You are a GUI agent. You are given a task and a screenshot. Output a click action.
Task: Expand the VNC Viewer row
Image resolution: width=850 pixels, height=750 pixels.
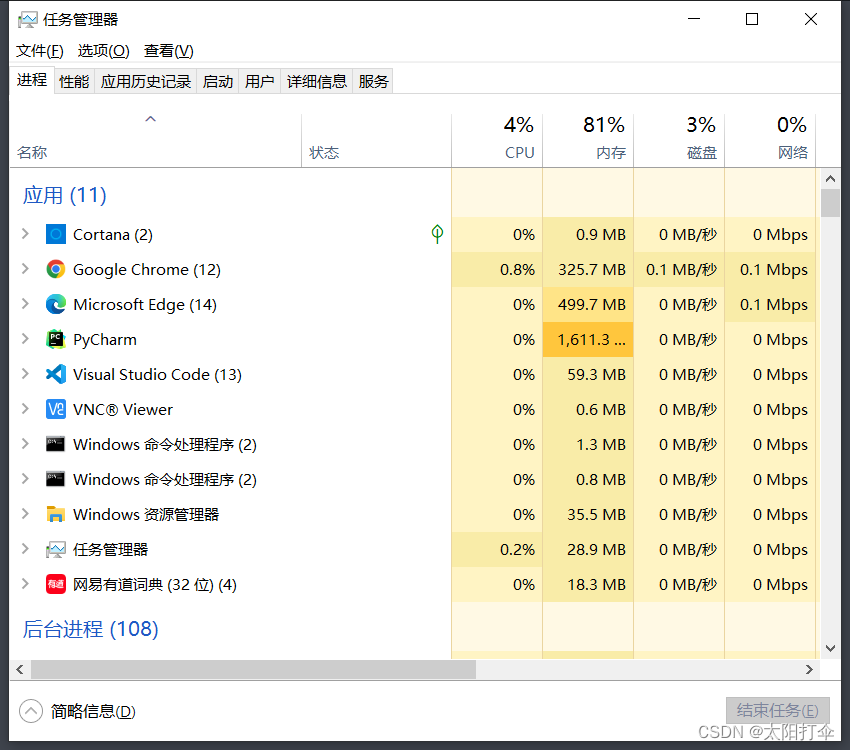click(25, 409)
